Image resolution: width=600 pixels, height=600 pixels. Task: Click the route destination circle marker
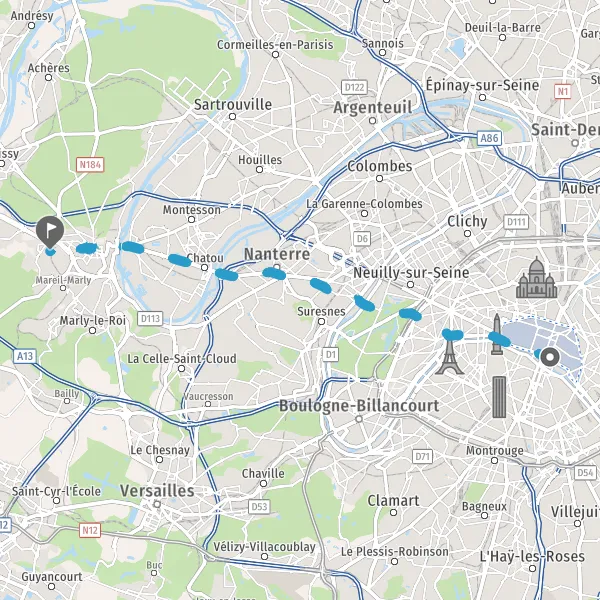click(x=550, y=357)
